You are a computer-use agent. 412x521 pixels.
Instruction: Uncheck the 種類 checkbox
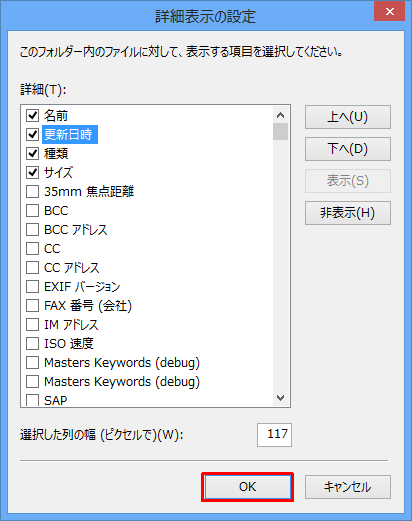(32, 154)
